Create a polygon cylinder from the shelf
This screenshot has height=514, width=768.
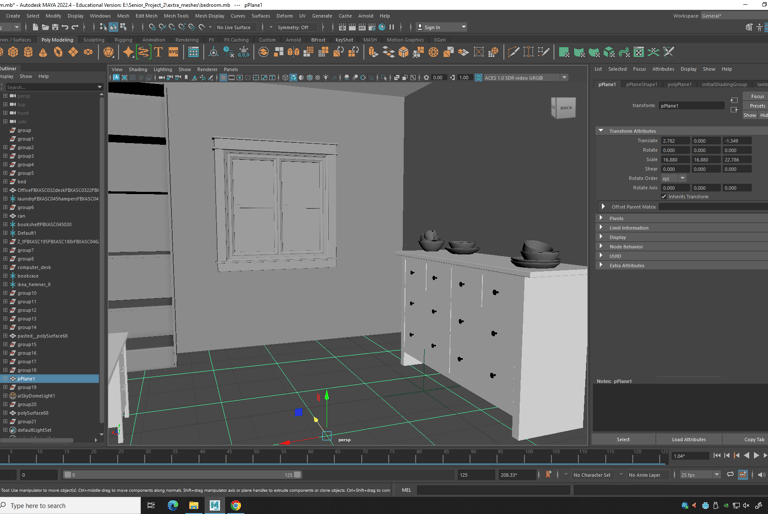click(28, 52)
